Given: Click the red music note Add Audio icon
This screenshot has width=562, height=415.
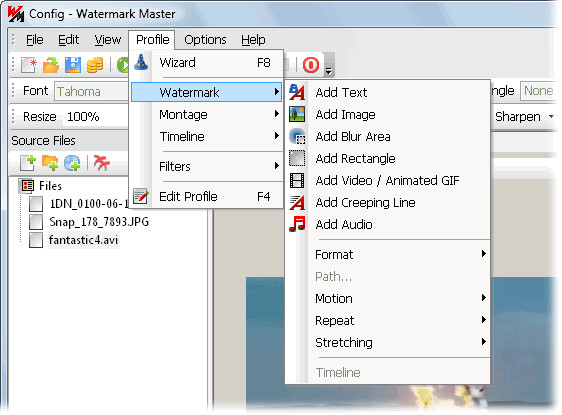Looking at the screenshot, I should click(297, 224).
